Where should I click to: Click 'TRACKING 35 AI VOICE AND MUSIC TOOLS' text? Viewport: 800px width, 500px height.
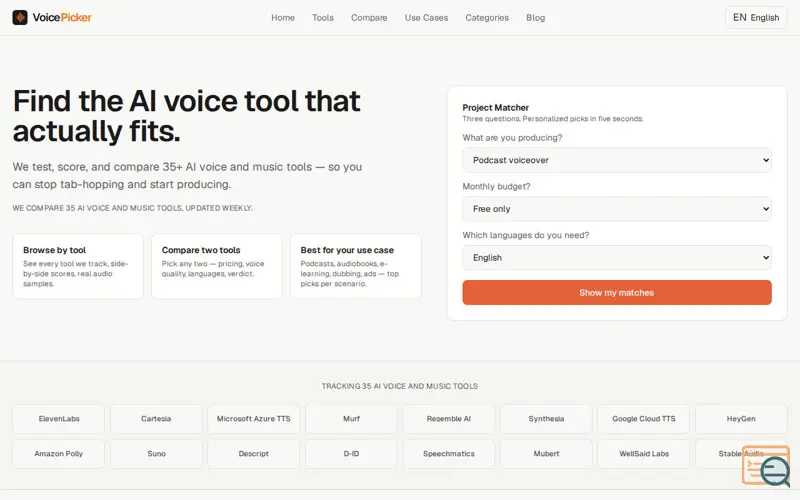(x=399, y=386)
